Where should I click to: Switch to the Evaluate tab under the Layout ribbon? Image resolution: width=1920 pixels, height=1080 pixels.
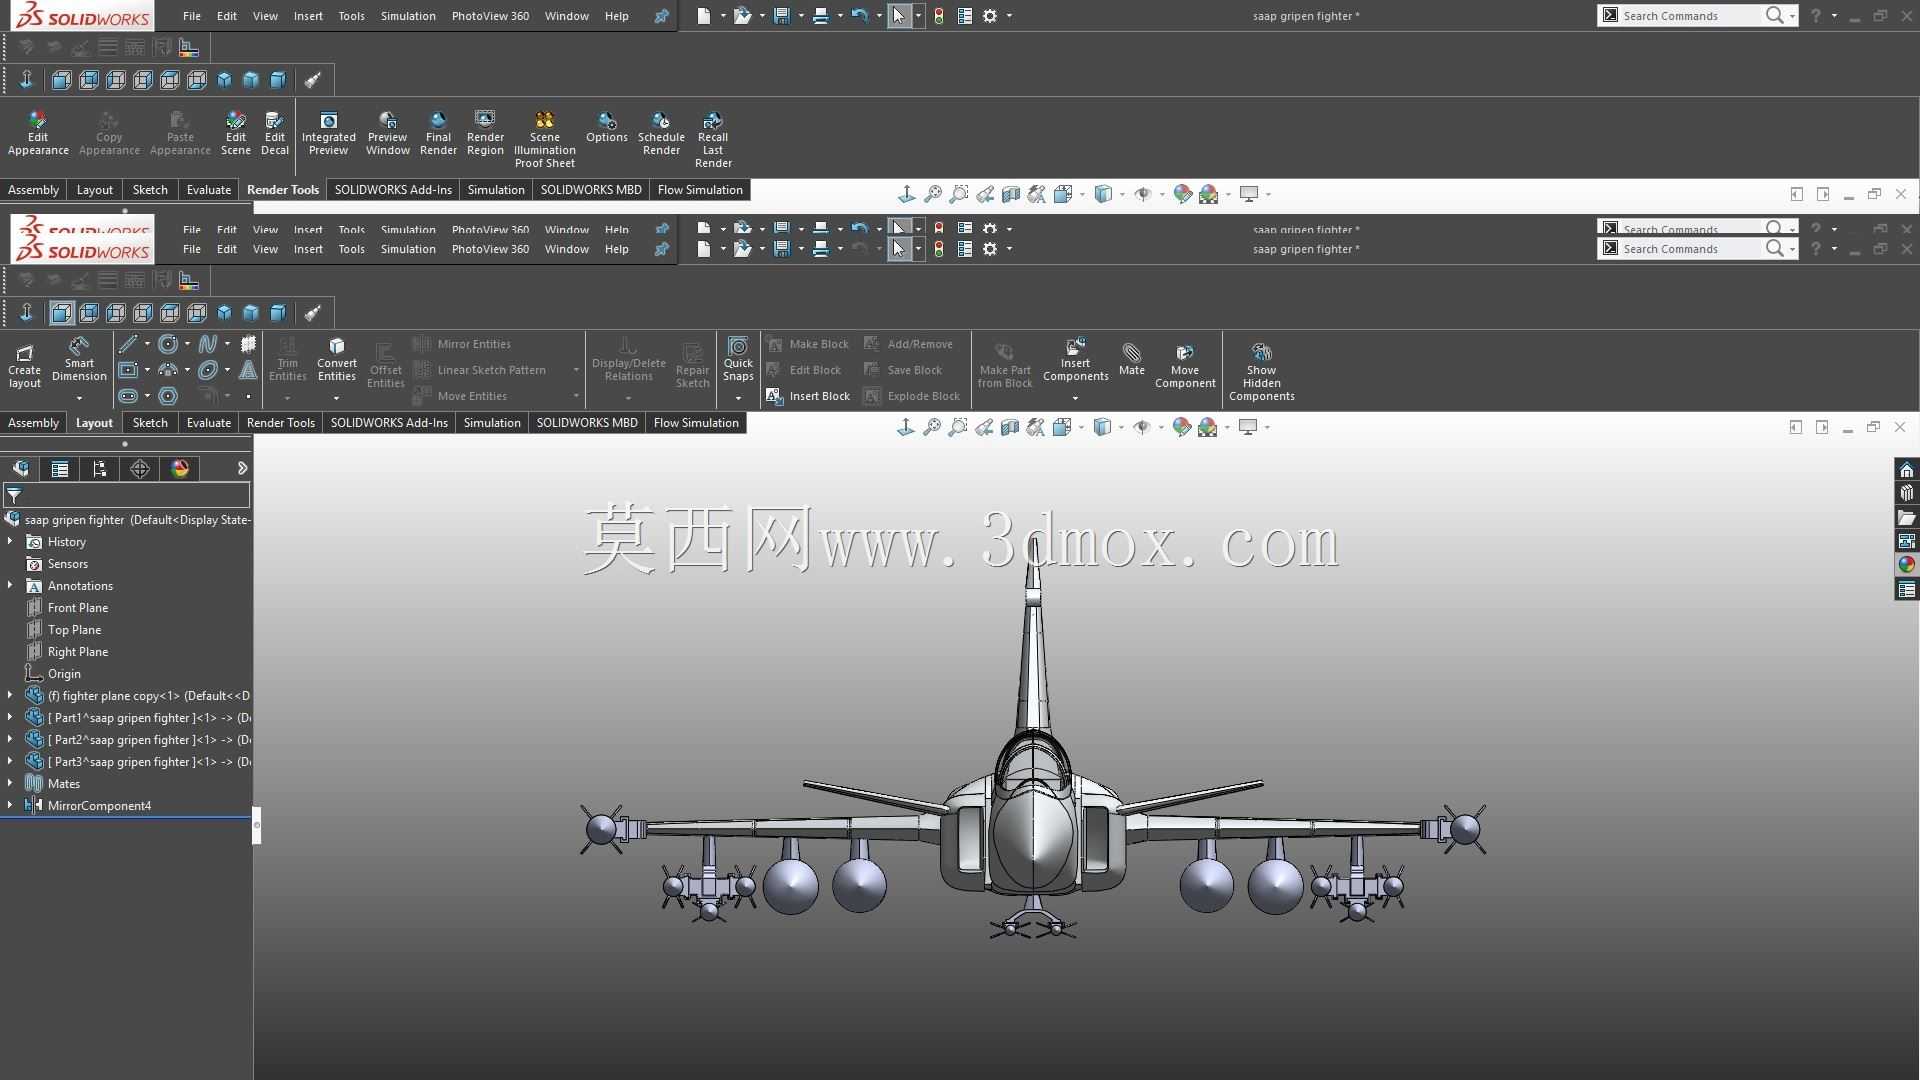[209, 423]
